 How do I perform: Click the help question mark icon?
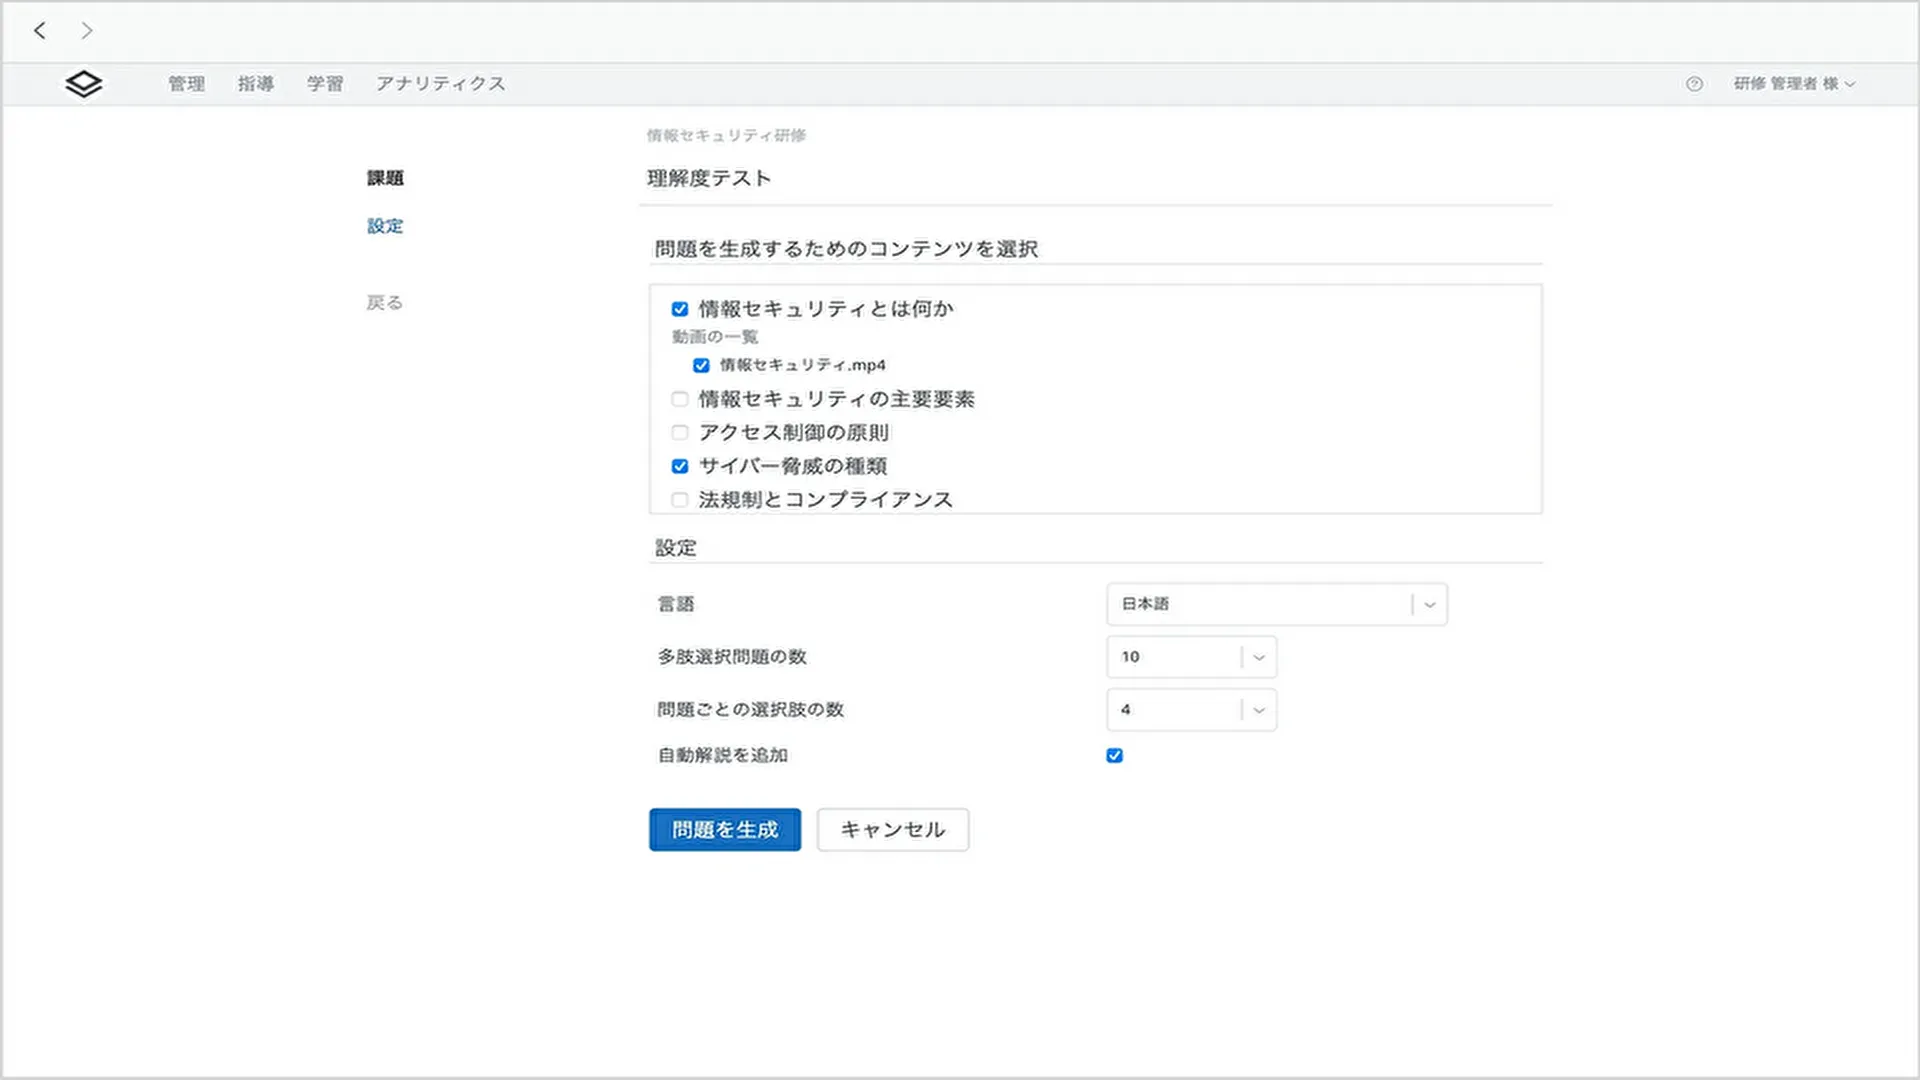coord(1694,84)
